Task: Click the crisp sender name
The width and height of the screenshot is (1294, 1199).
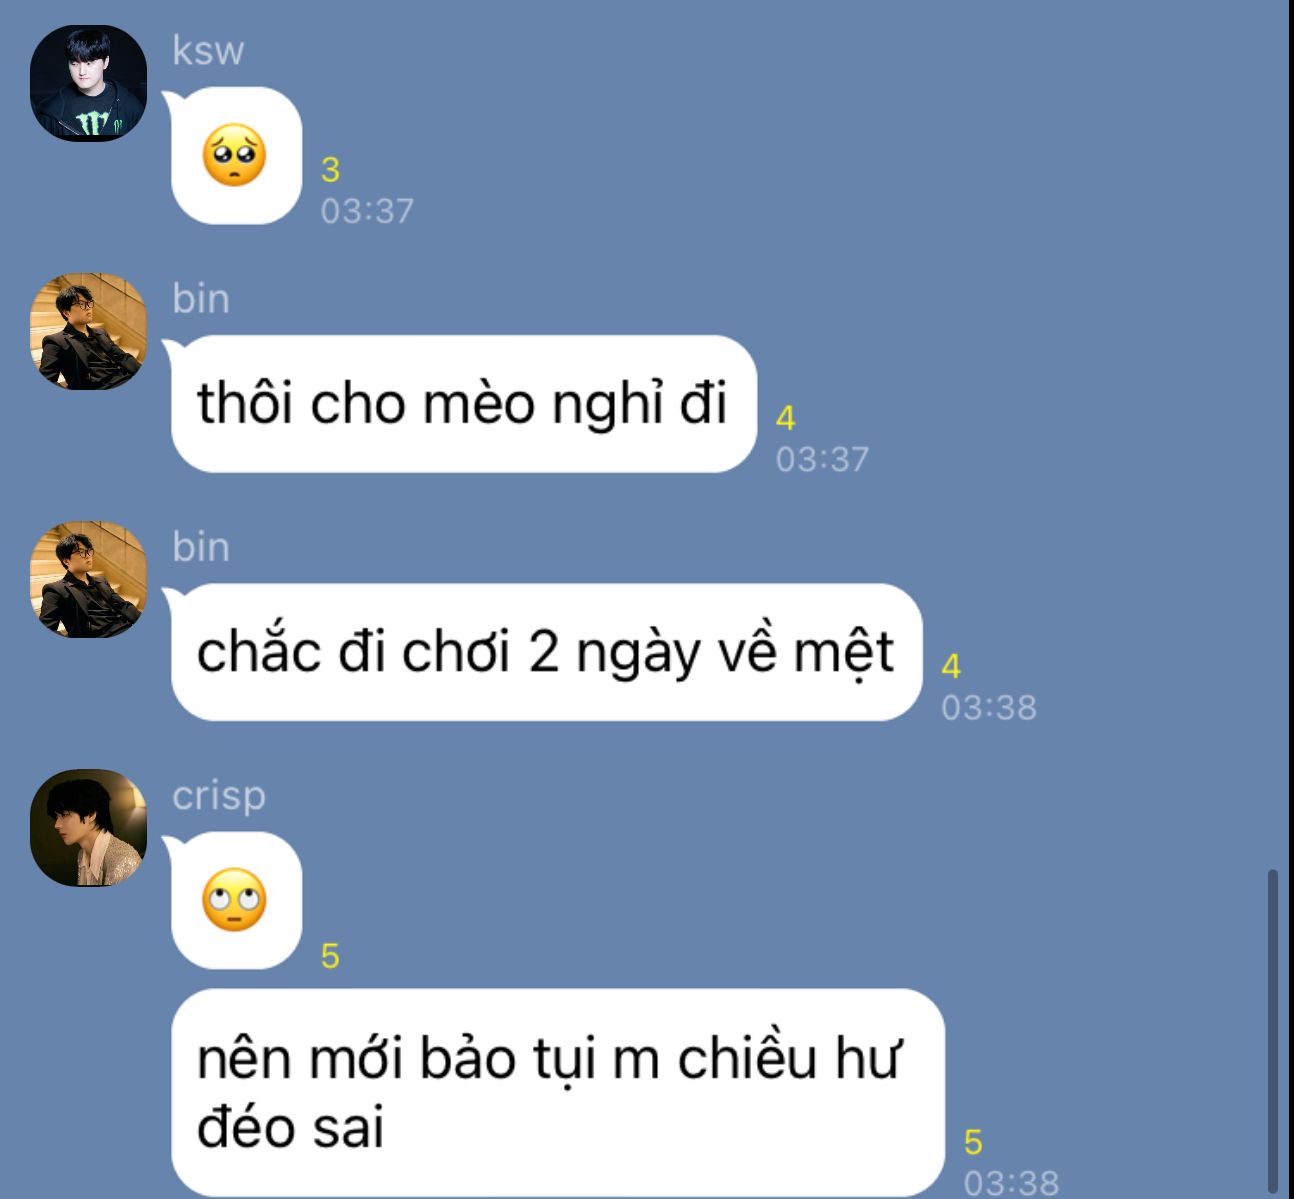Action: pyautogui.click(x=219, y=795)
